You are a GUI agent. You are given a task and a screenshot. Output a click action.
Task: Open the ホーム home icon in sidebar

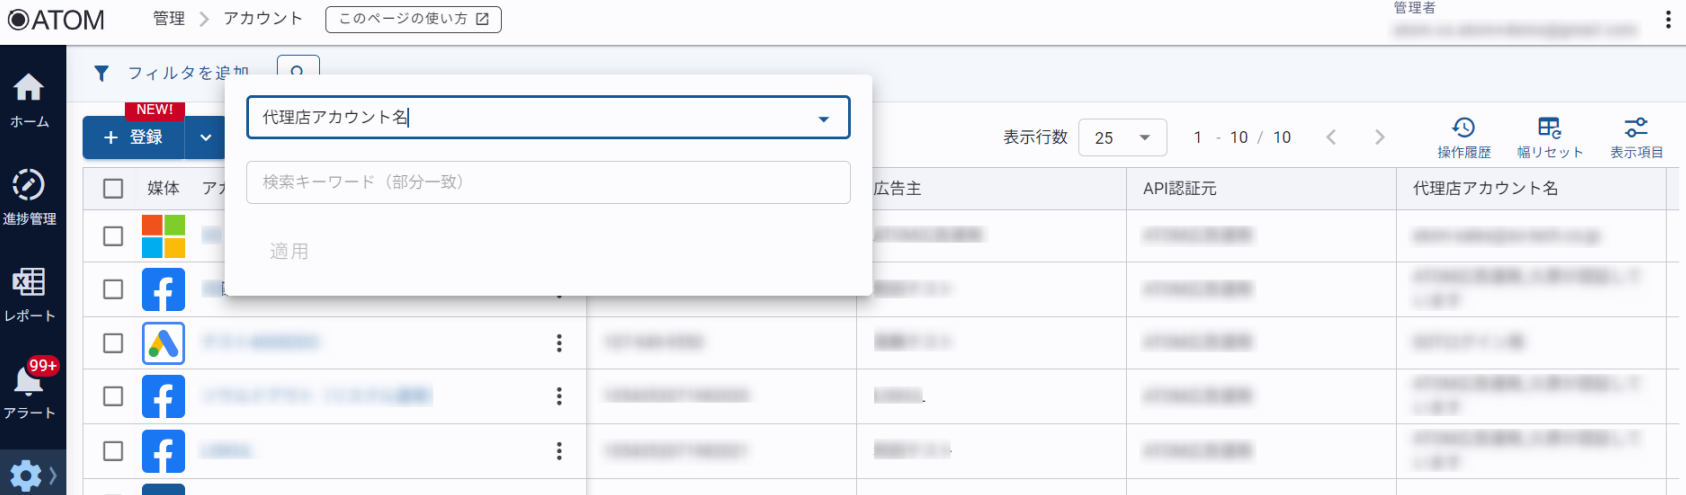[x=29, y=100]
